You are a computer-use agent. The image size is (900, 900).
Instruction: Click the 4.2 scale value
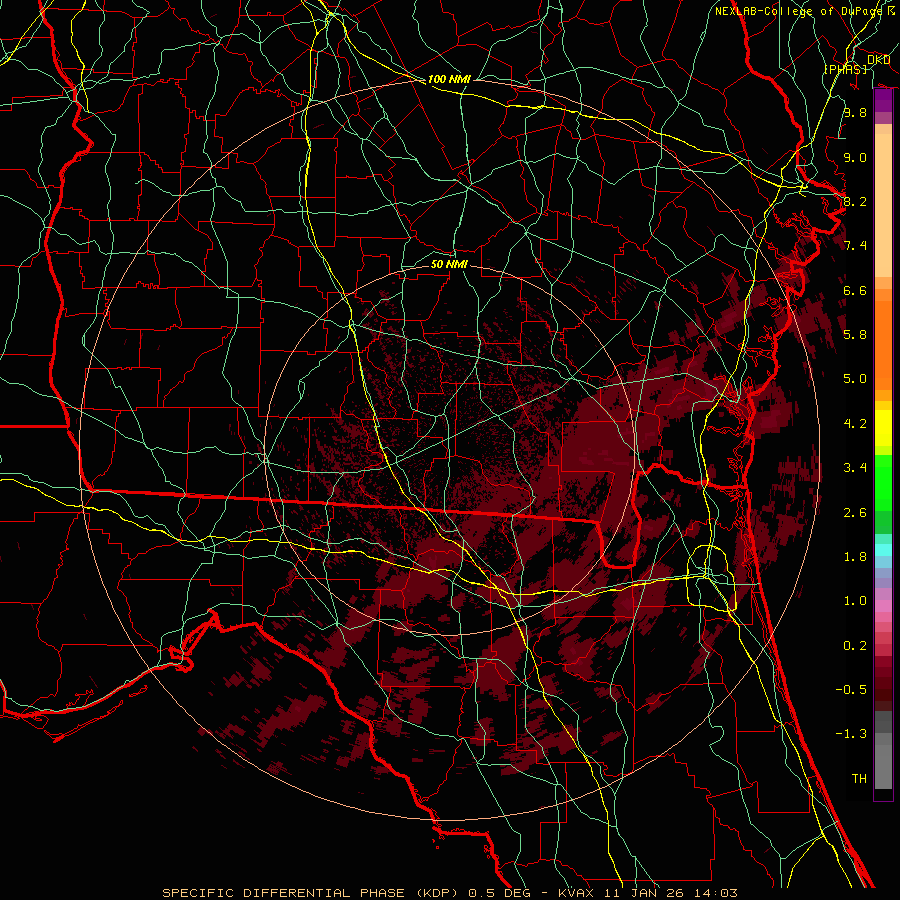pyautogui.click(x=855, y=424)
